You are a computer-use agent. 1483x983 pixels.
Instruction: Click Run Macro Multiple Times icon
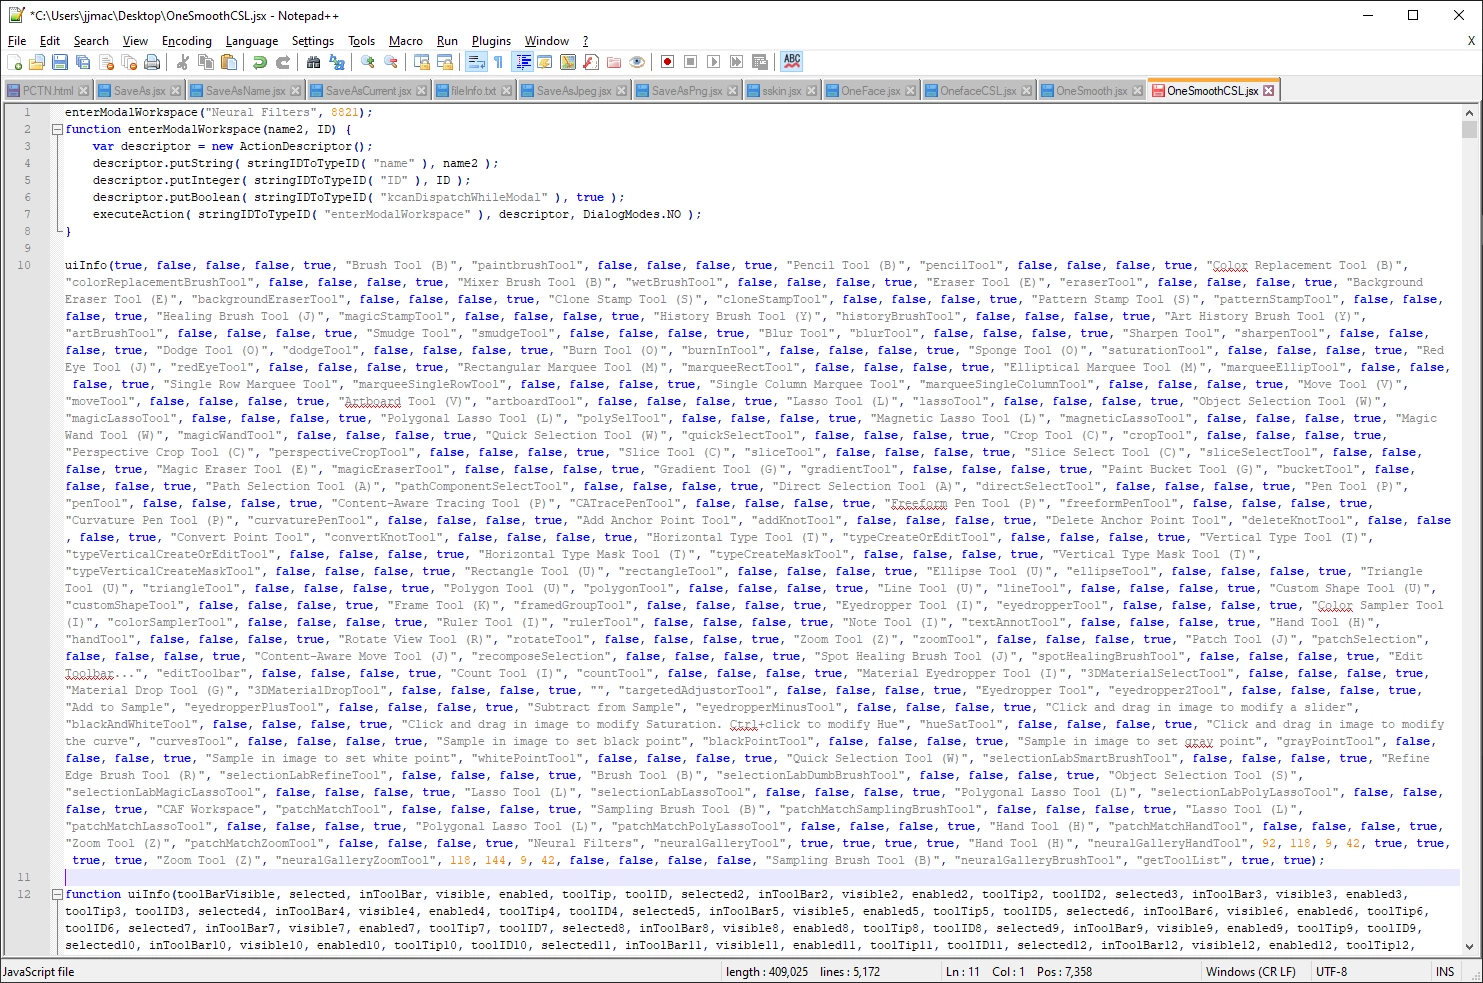pyautogui.click(x=737, y=62)
